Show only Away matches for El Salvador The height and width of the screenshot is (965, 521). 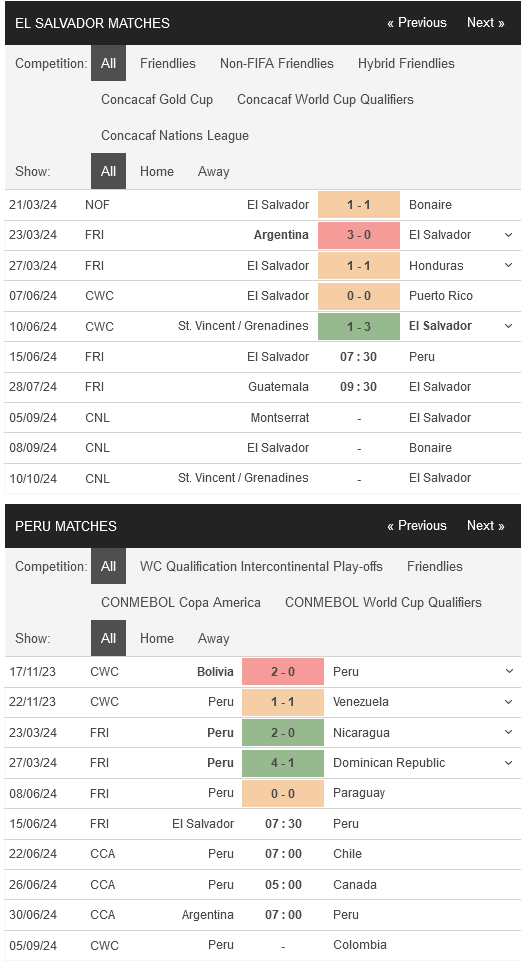(213, 172)
